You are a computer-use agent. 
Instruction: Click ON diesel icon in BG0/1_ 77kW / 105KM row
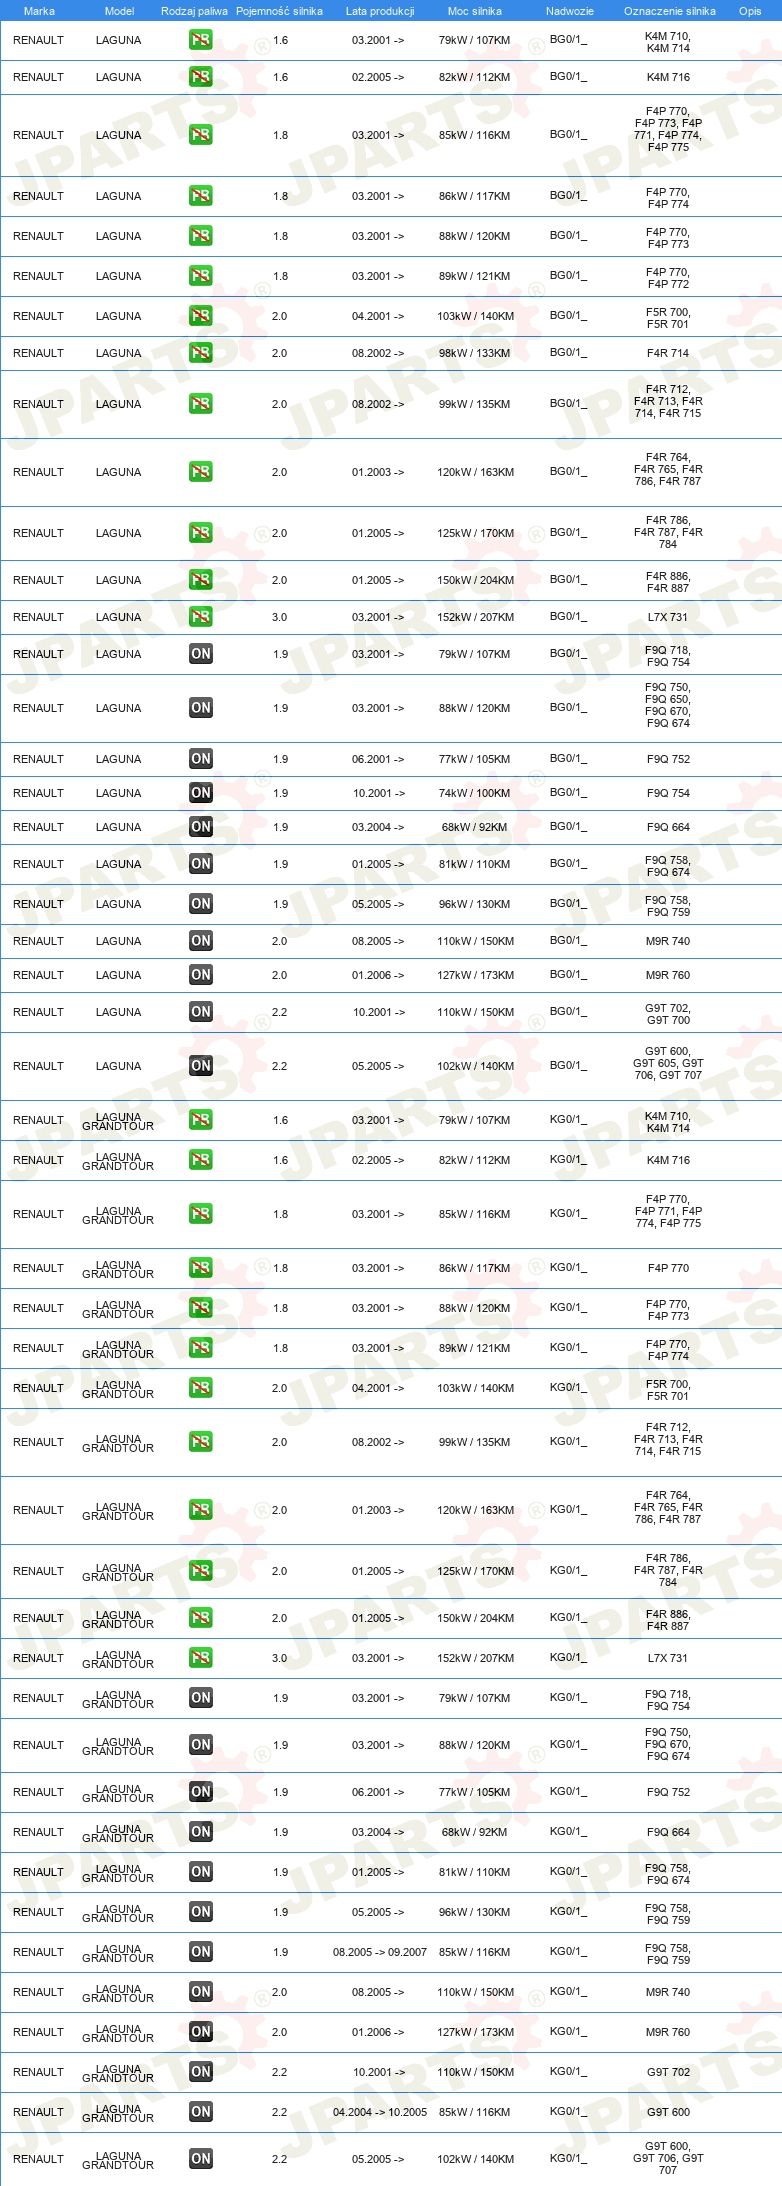pyautogui.click(x=201, y=759)
